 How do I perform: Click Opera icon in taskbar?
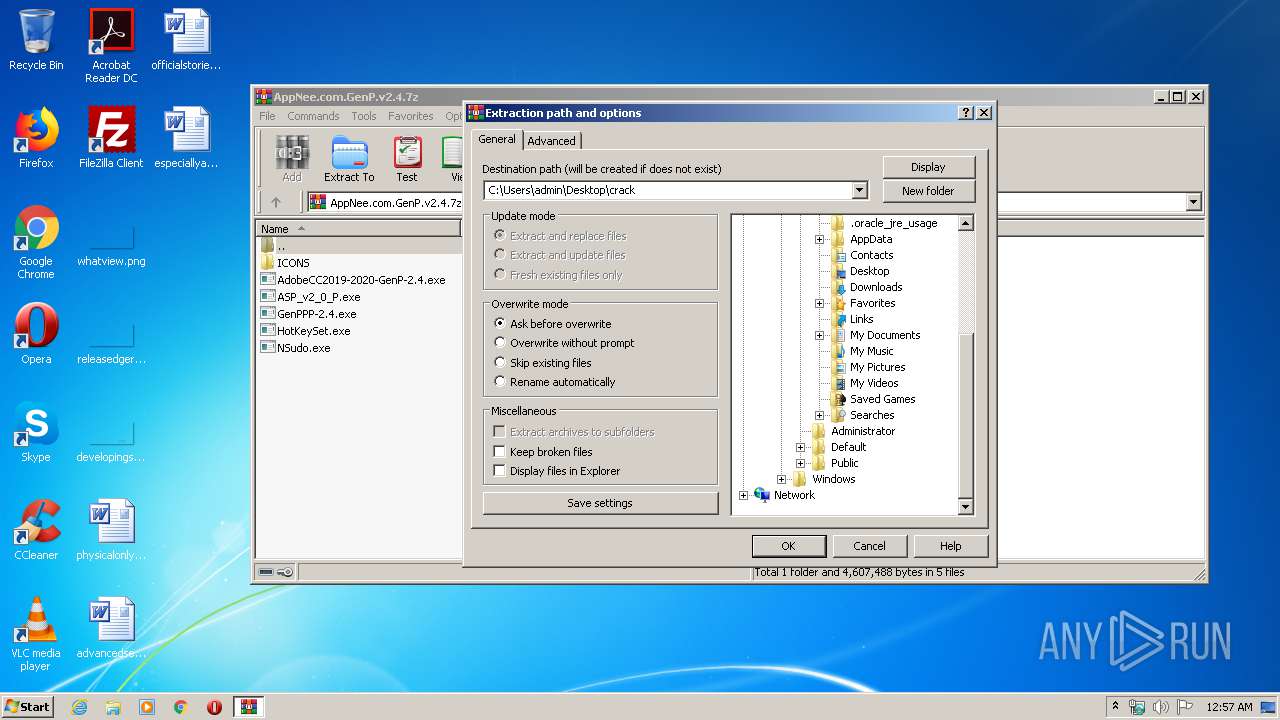click(x=214, y=707)
